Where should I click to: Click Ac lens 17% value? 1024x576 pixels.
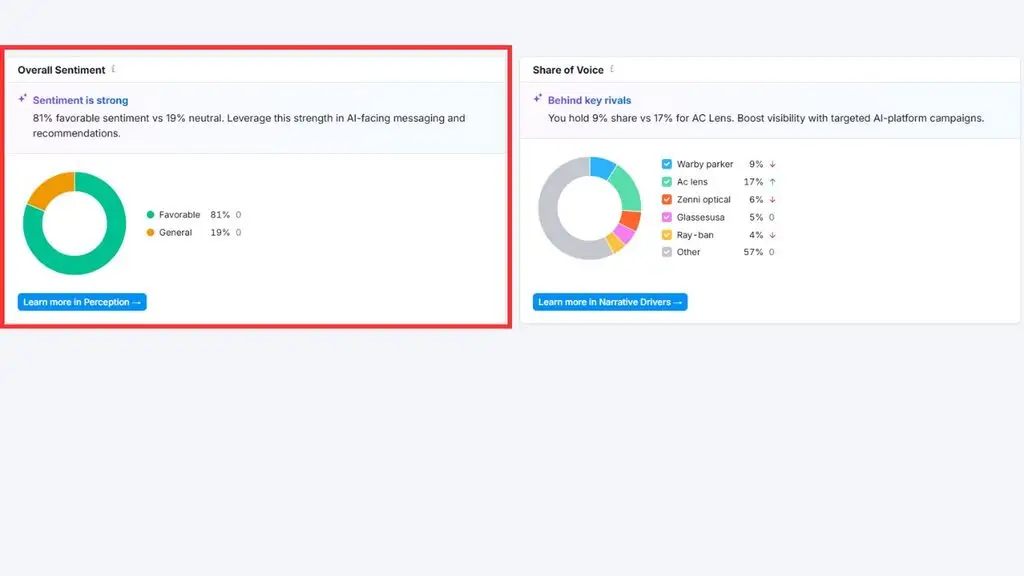753,182
